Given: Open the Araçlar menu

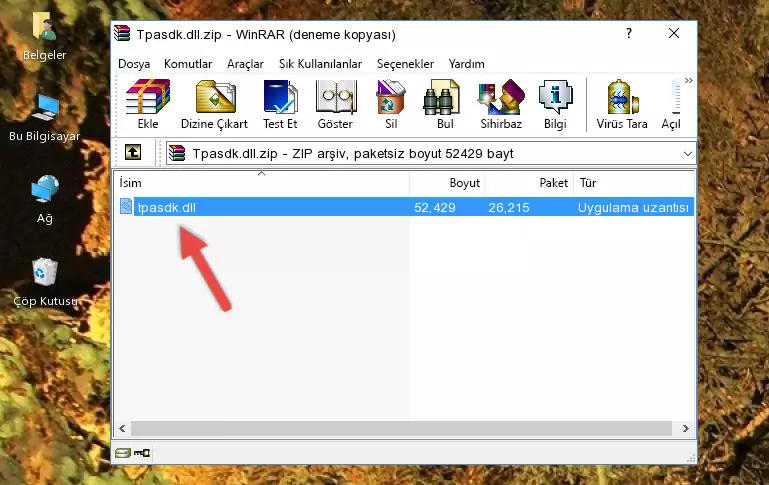Looking at the screenshot, I should [x=245, y=64].
